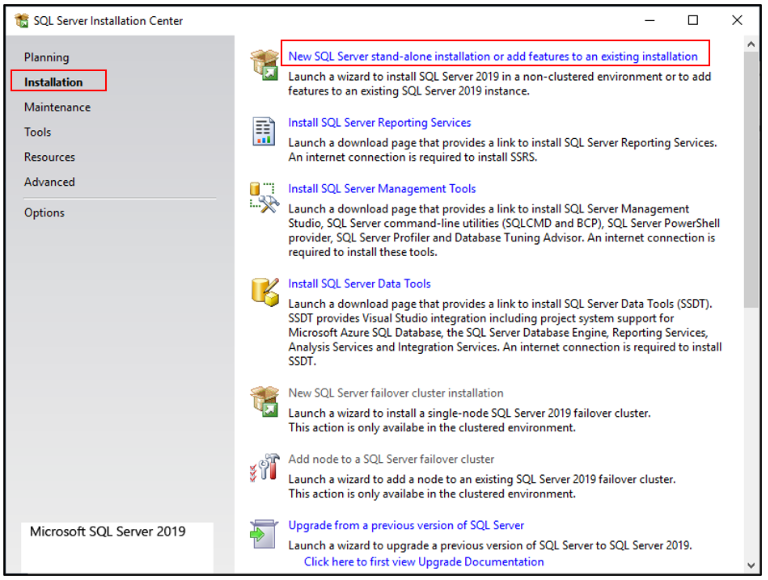Click the Upgrade from previous version icon
Viewport: 768px width, 580px height.
click(x=264, y=534)
